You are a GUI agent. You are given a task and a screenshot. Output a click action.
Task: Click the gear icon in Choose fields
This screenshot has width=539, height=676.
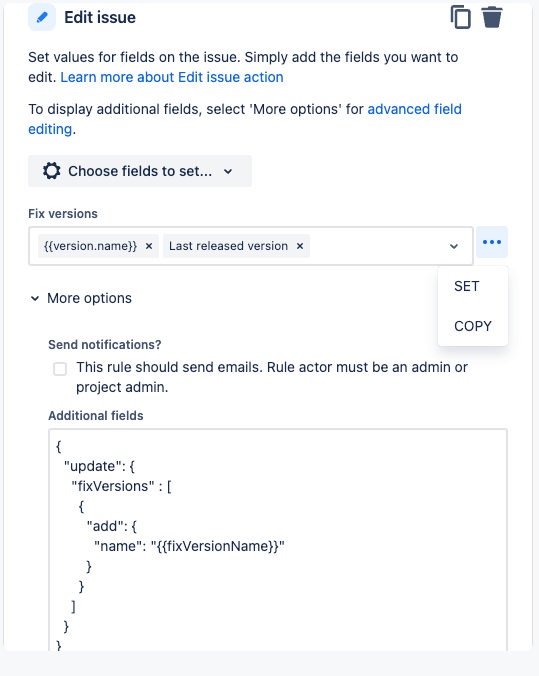click(52, 171)
